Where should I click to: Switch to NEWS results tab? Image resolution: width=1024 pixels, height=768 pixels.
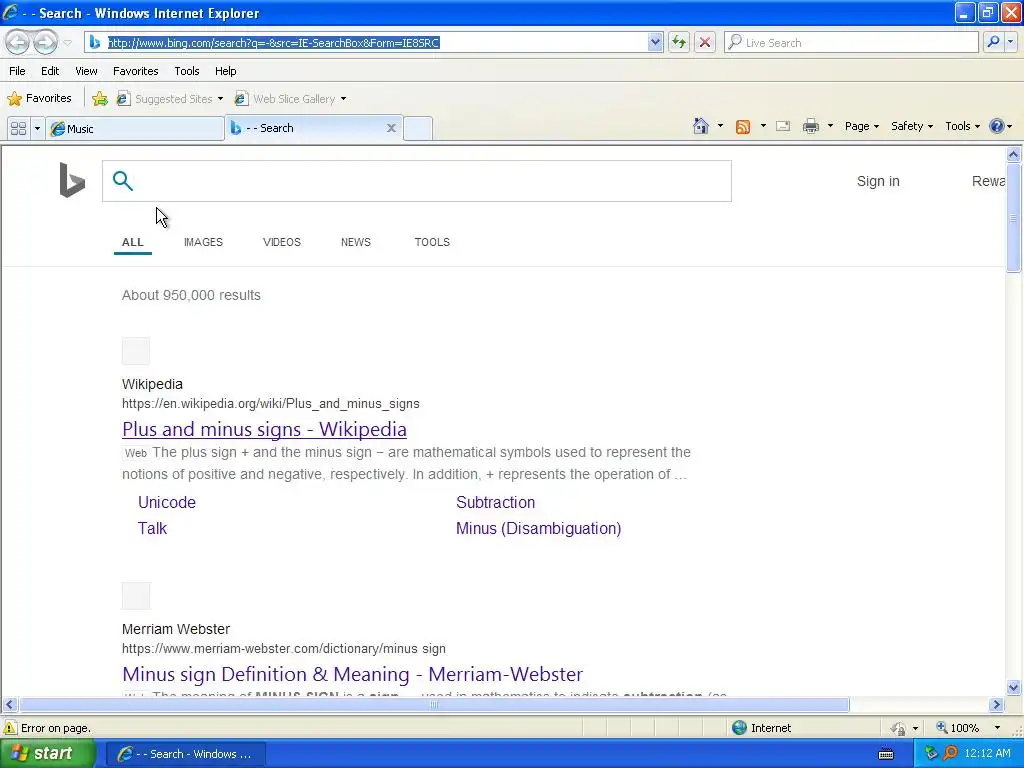point(356,242)
